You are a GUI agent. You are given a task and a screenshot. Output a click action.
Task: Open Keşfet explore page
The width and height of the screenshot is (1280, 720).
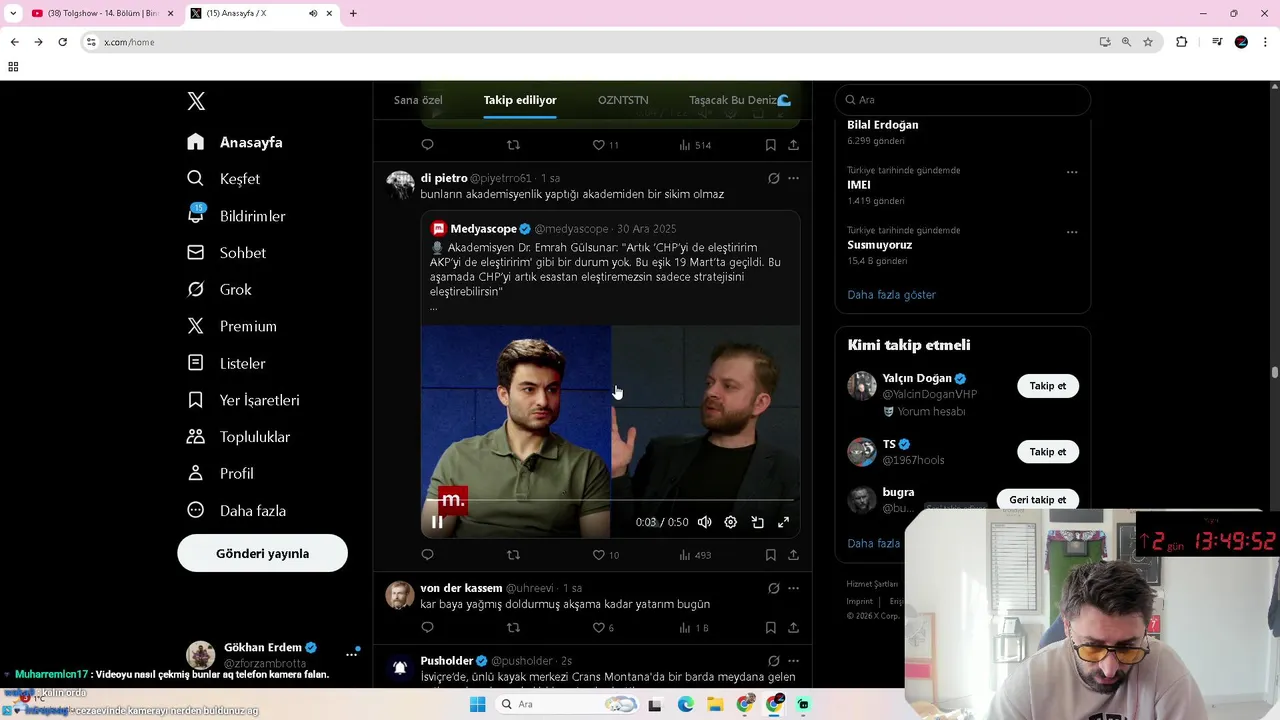[224, 179]
